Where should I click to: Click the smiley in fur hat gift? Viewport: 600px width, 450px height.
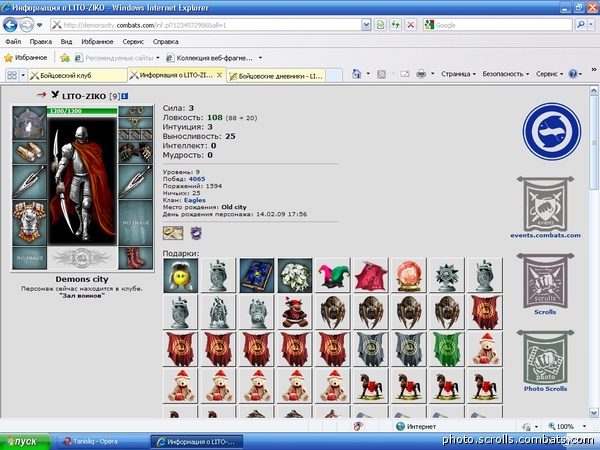[181, 276]
